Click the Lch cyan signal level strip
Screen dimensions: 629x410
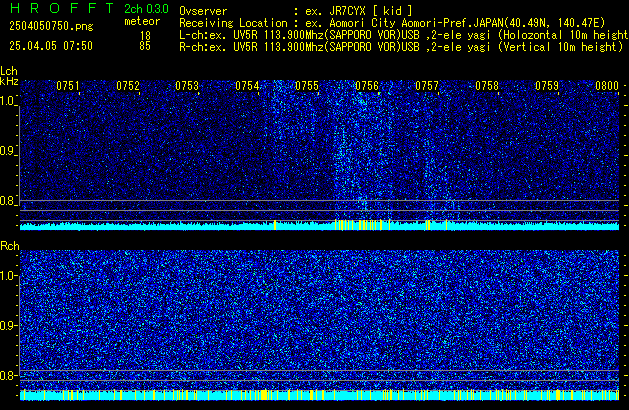tap(319, 225)
